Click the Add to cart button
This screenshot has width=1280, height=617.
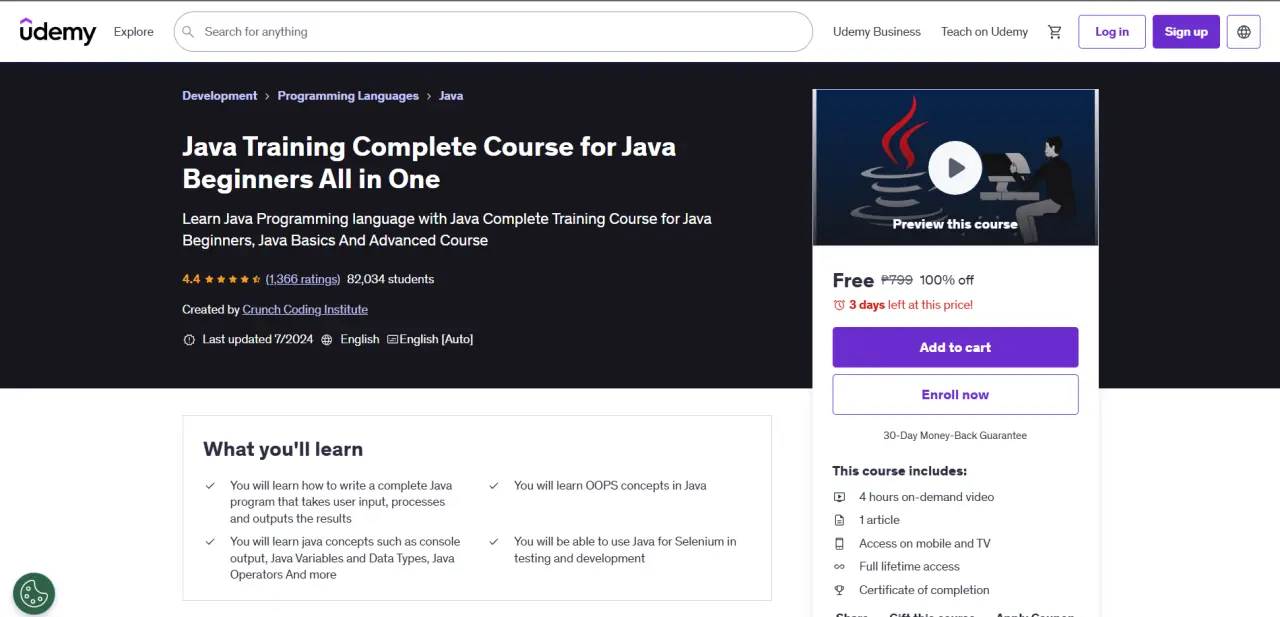[955, 347]
